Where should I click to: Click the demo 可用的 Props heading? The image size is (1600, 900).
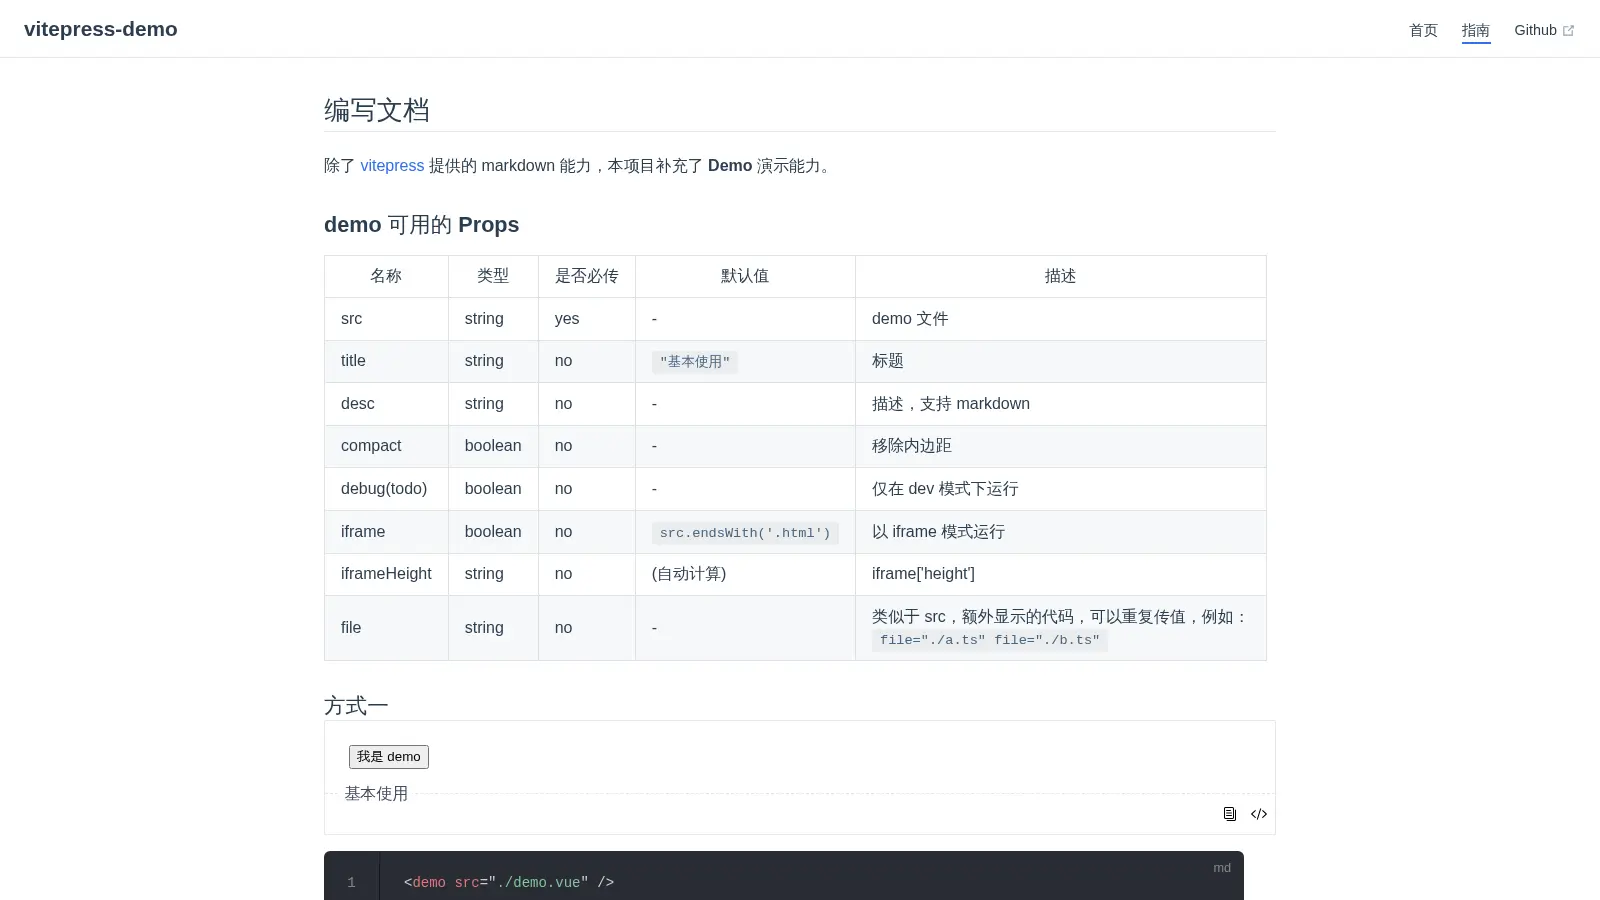pos(421,224)
